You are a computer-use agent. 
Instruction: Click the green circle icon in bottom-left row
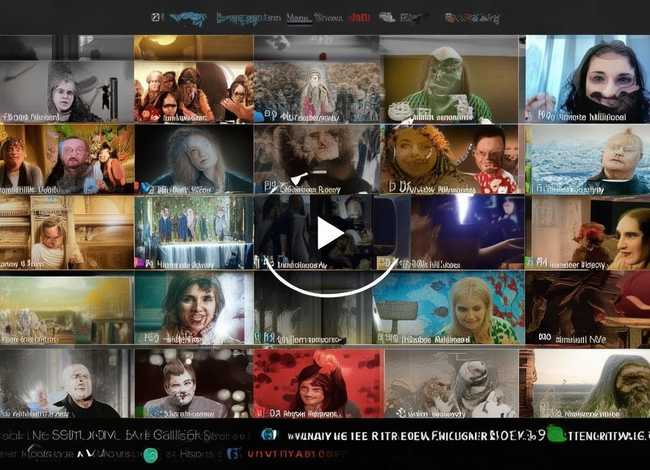150,454
